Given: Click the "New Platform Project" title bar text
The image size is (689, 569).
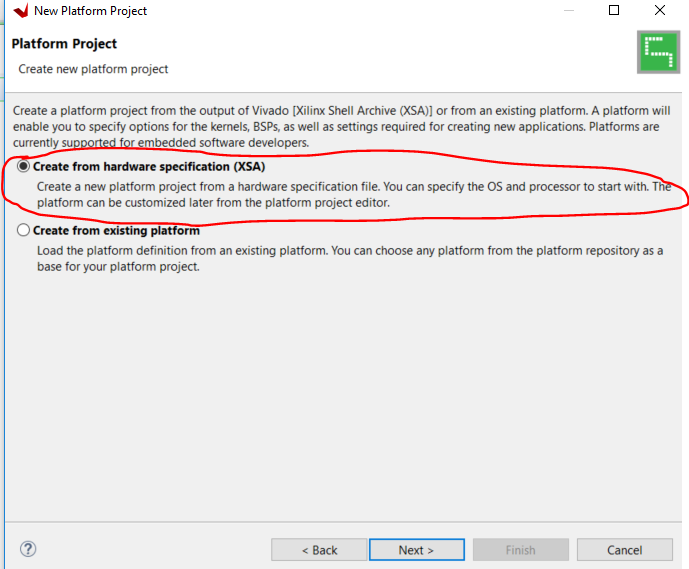Looking at the screenshot, I should pos(90,11).
